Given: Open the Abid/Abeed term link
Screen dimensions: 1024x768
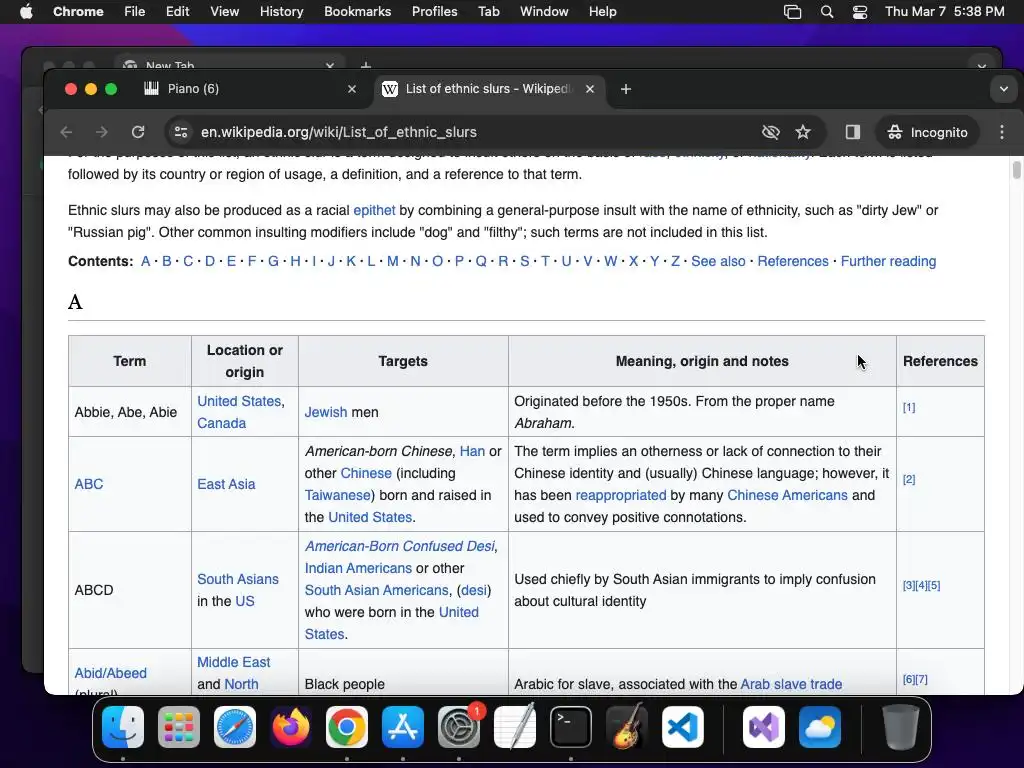Looking at the screenshot, I should [110, 673].
